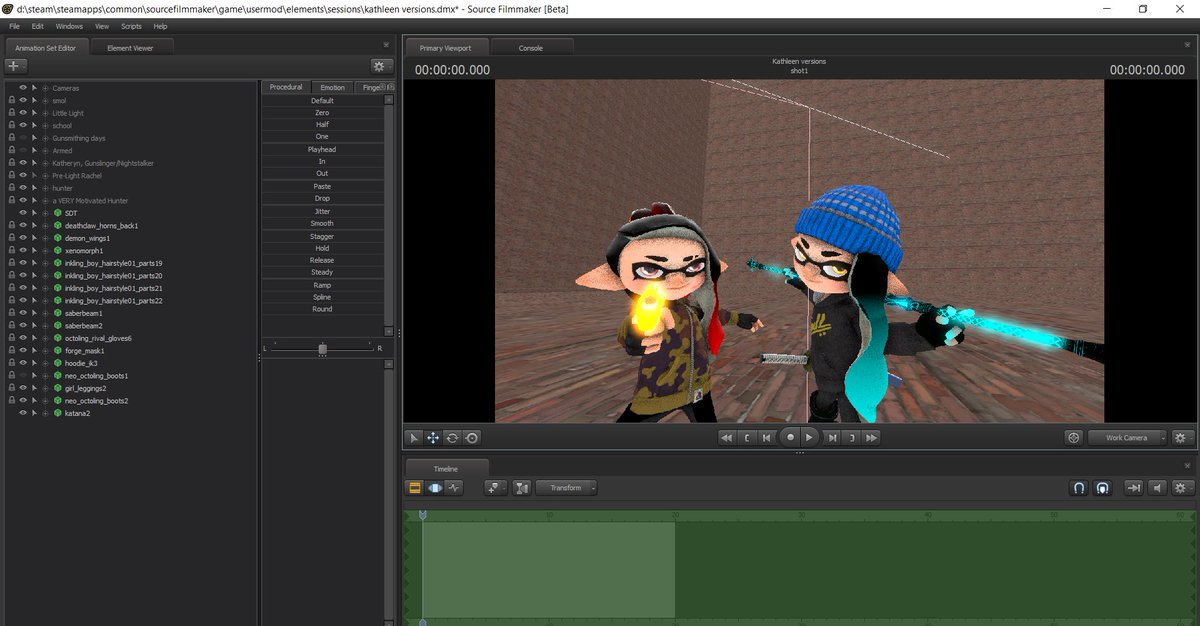Open timeline settings gear
Viewport: 1200px width, 626px height.
coord(1181,488)
